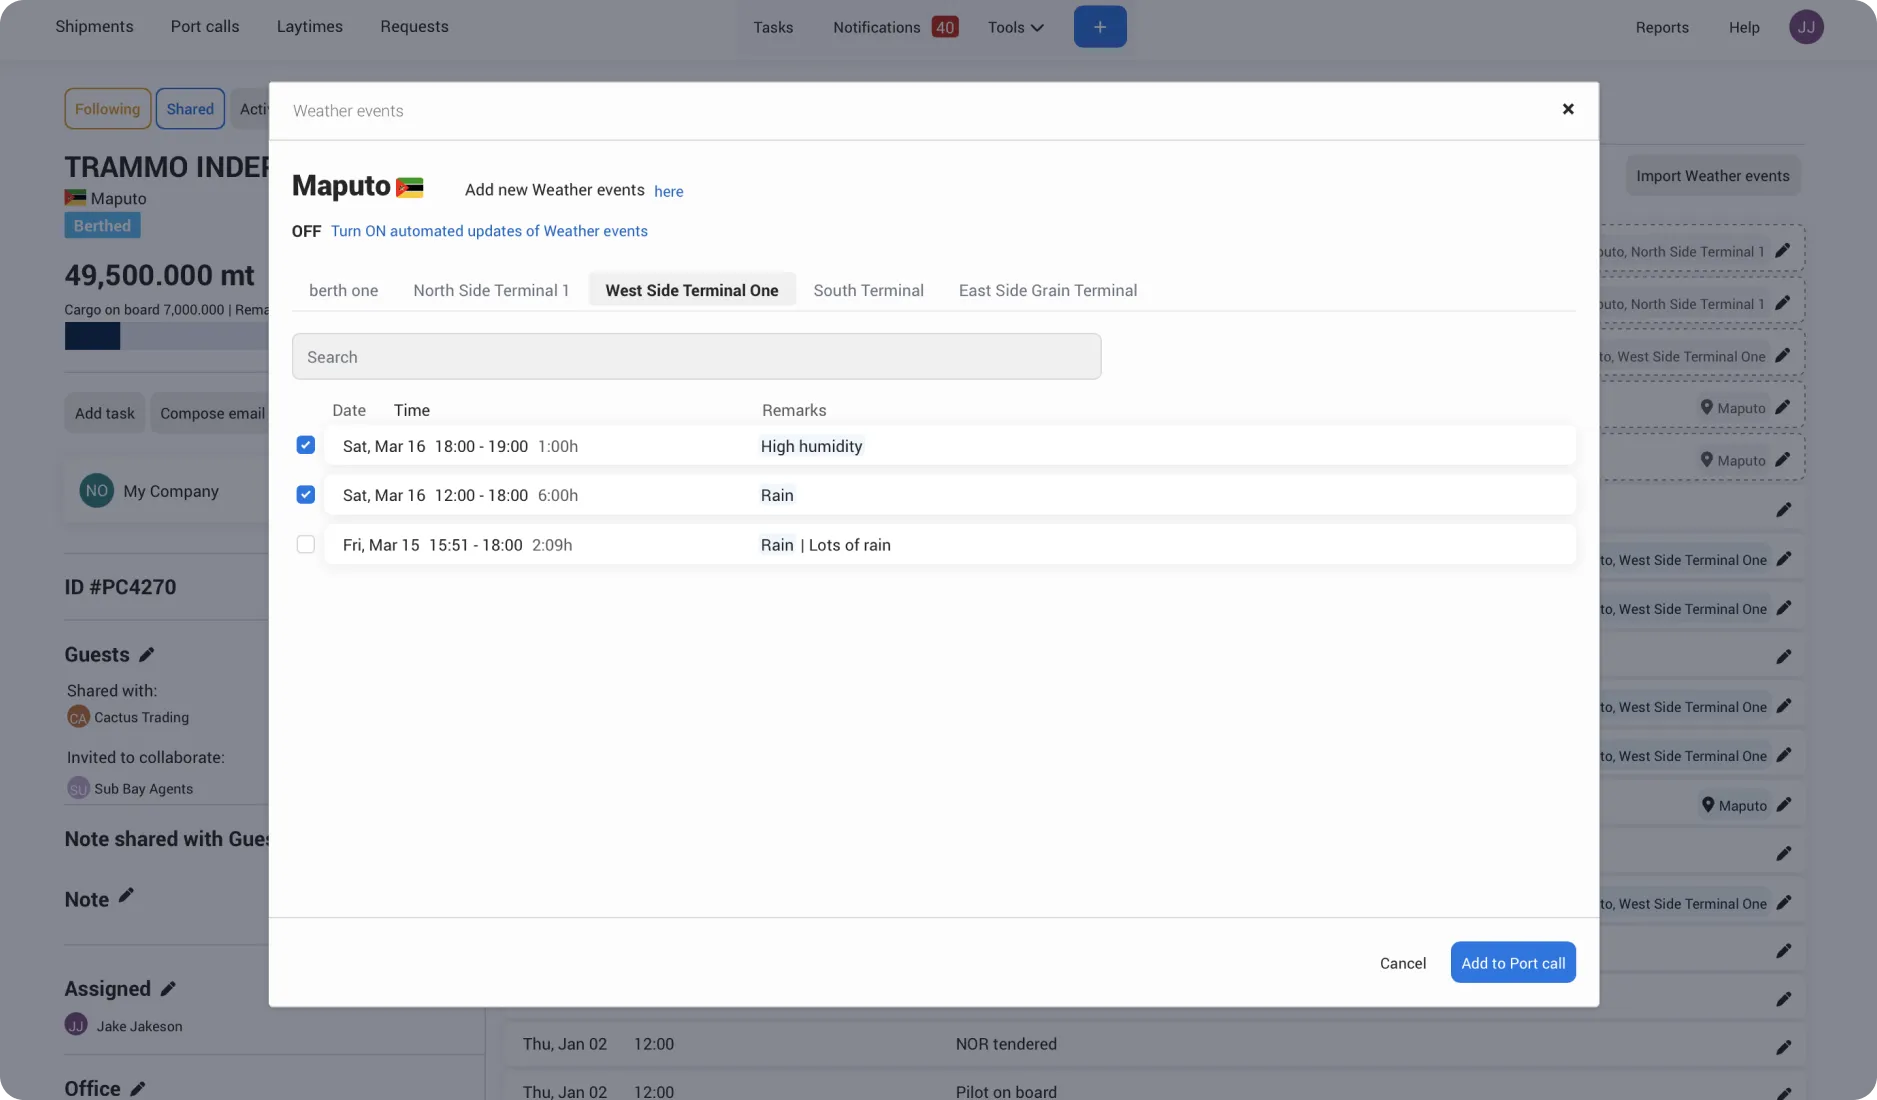Open East Side Grain Terminal tab
Screen dimensions: 1877x1100
(1047, 290)
